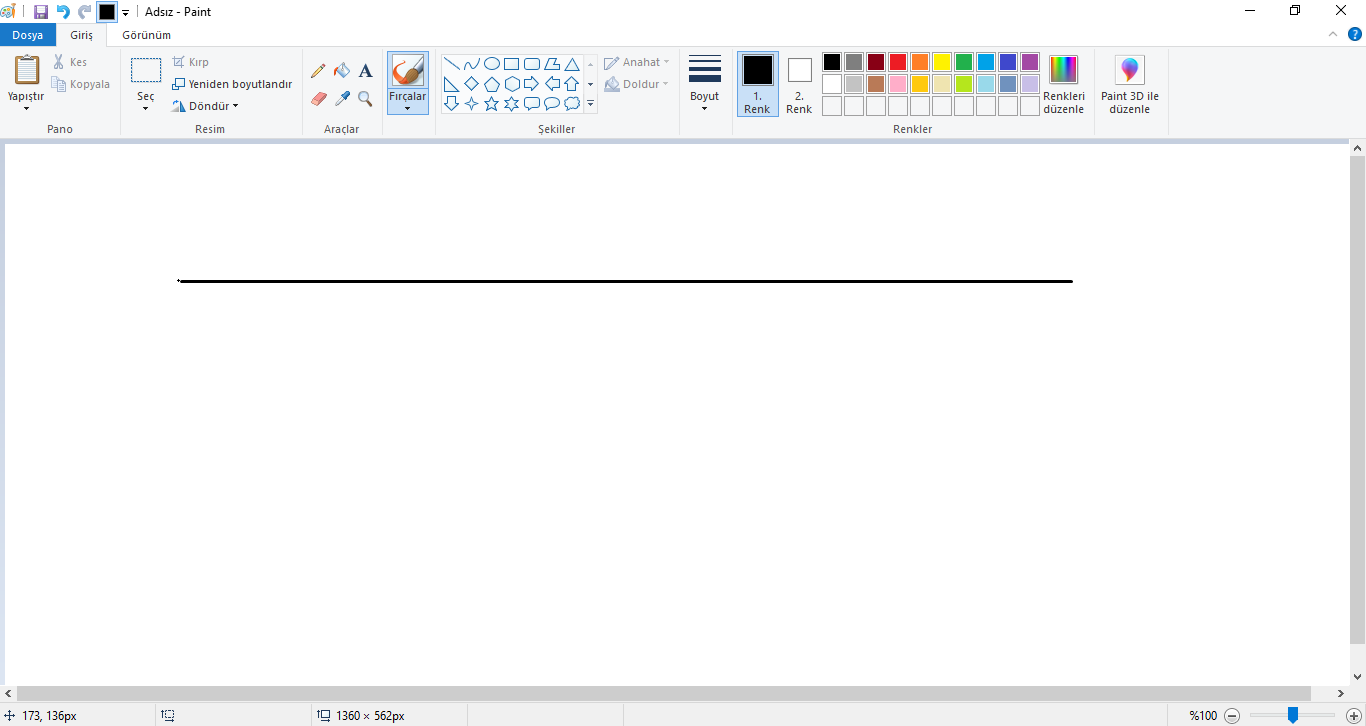Pick the green color swatch

pos(964,62)
